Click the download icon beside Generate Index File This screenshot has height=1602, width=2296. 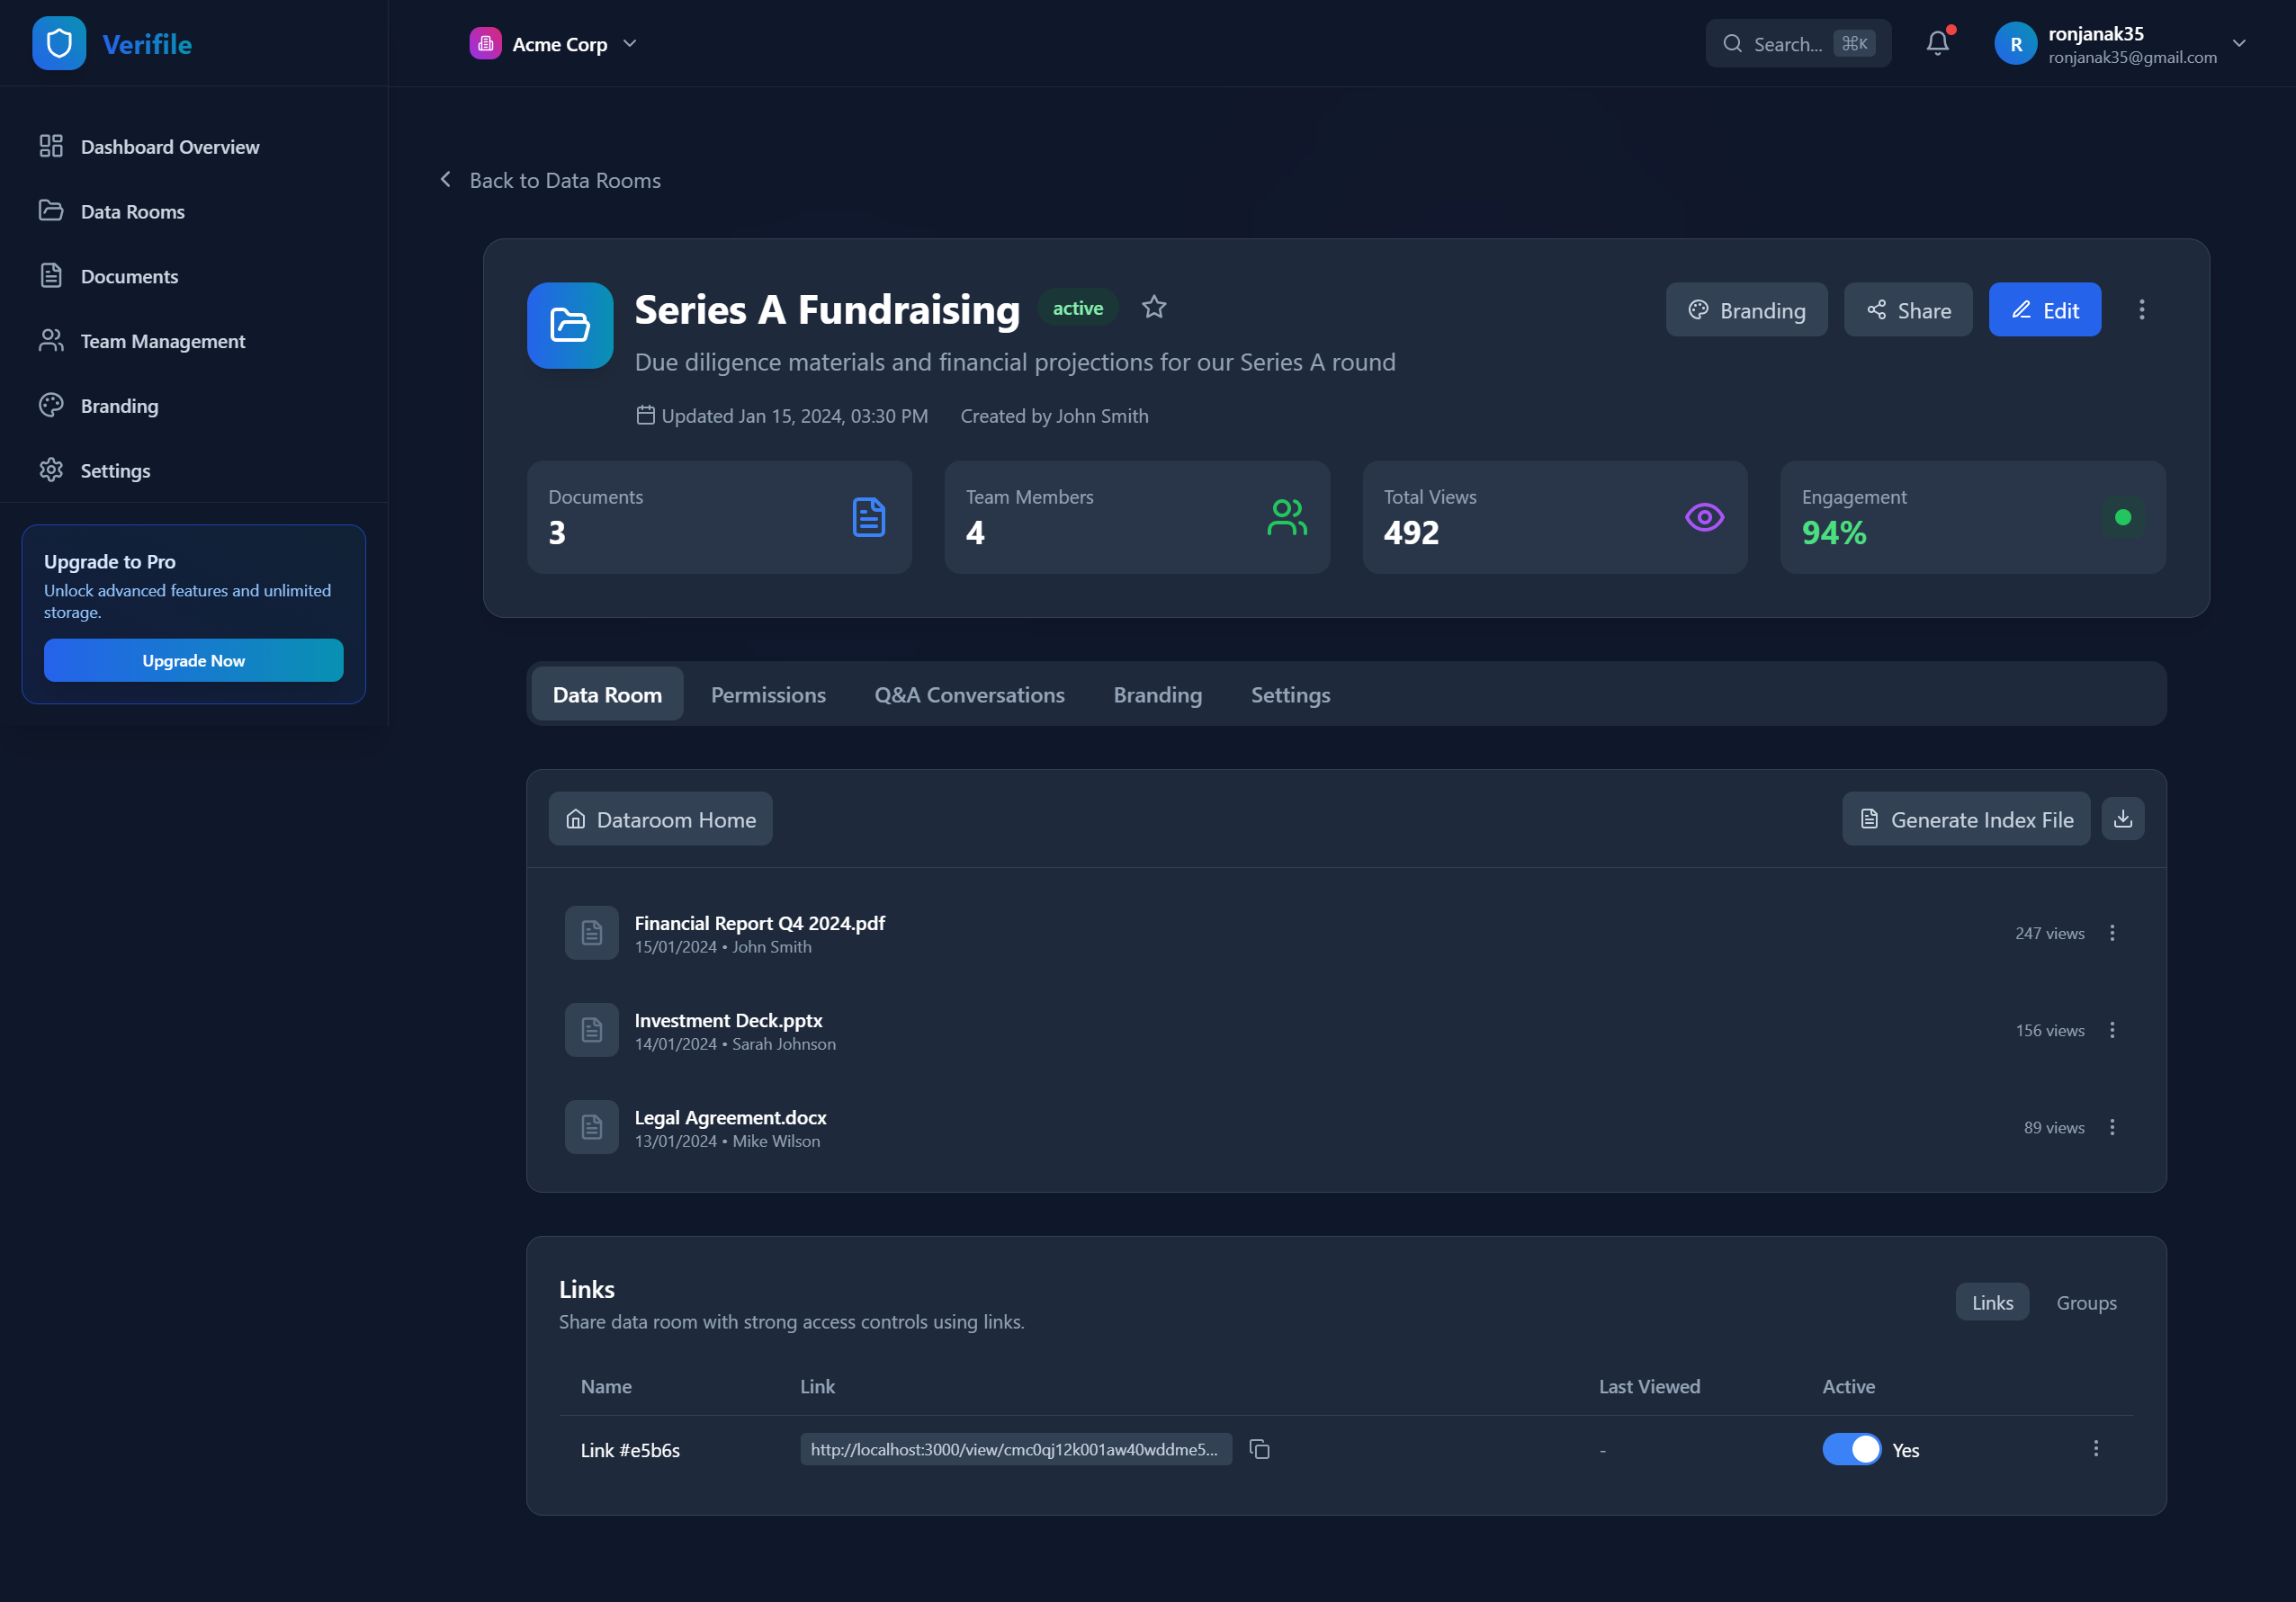click(x=2122, y=819)
